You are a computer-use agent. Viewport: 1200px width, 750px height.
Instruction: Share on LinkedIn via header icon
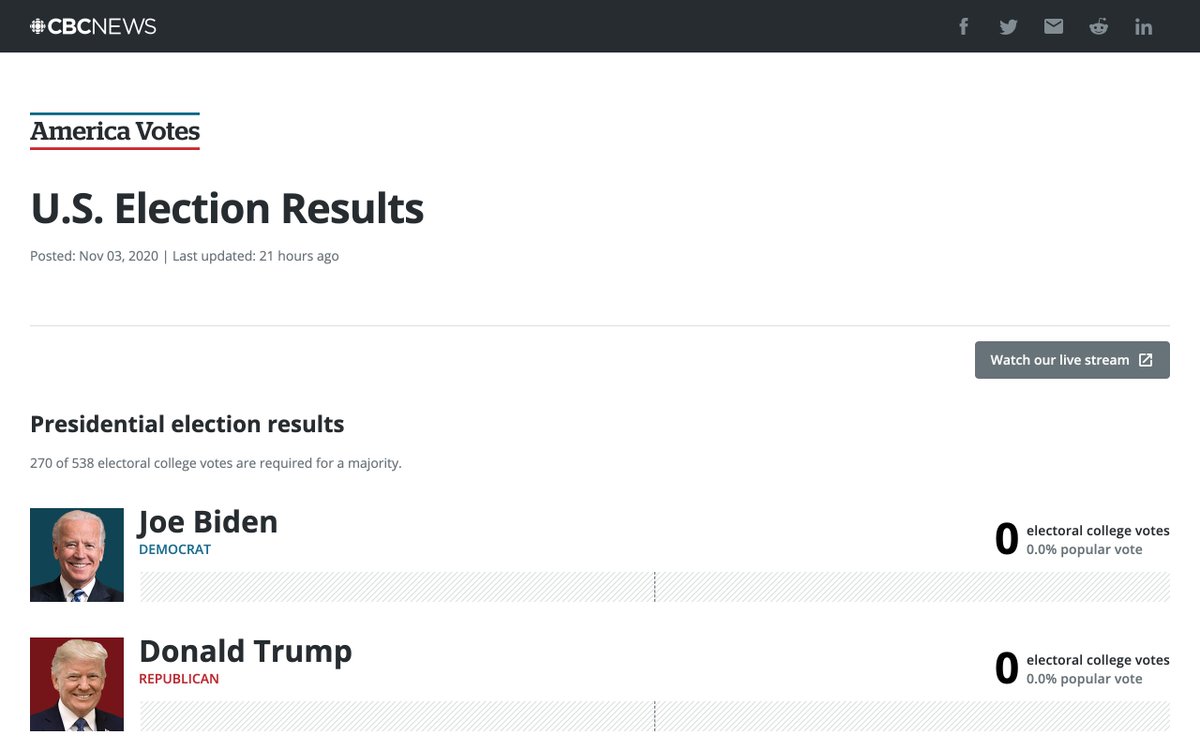coord(1143,27)
